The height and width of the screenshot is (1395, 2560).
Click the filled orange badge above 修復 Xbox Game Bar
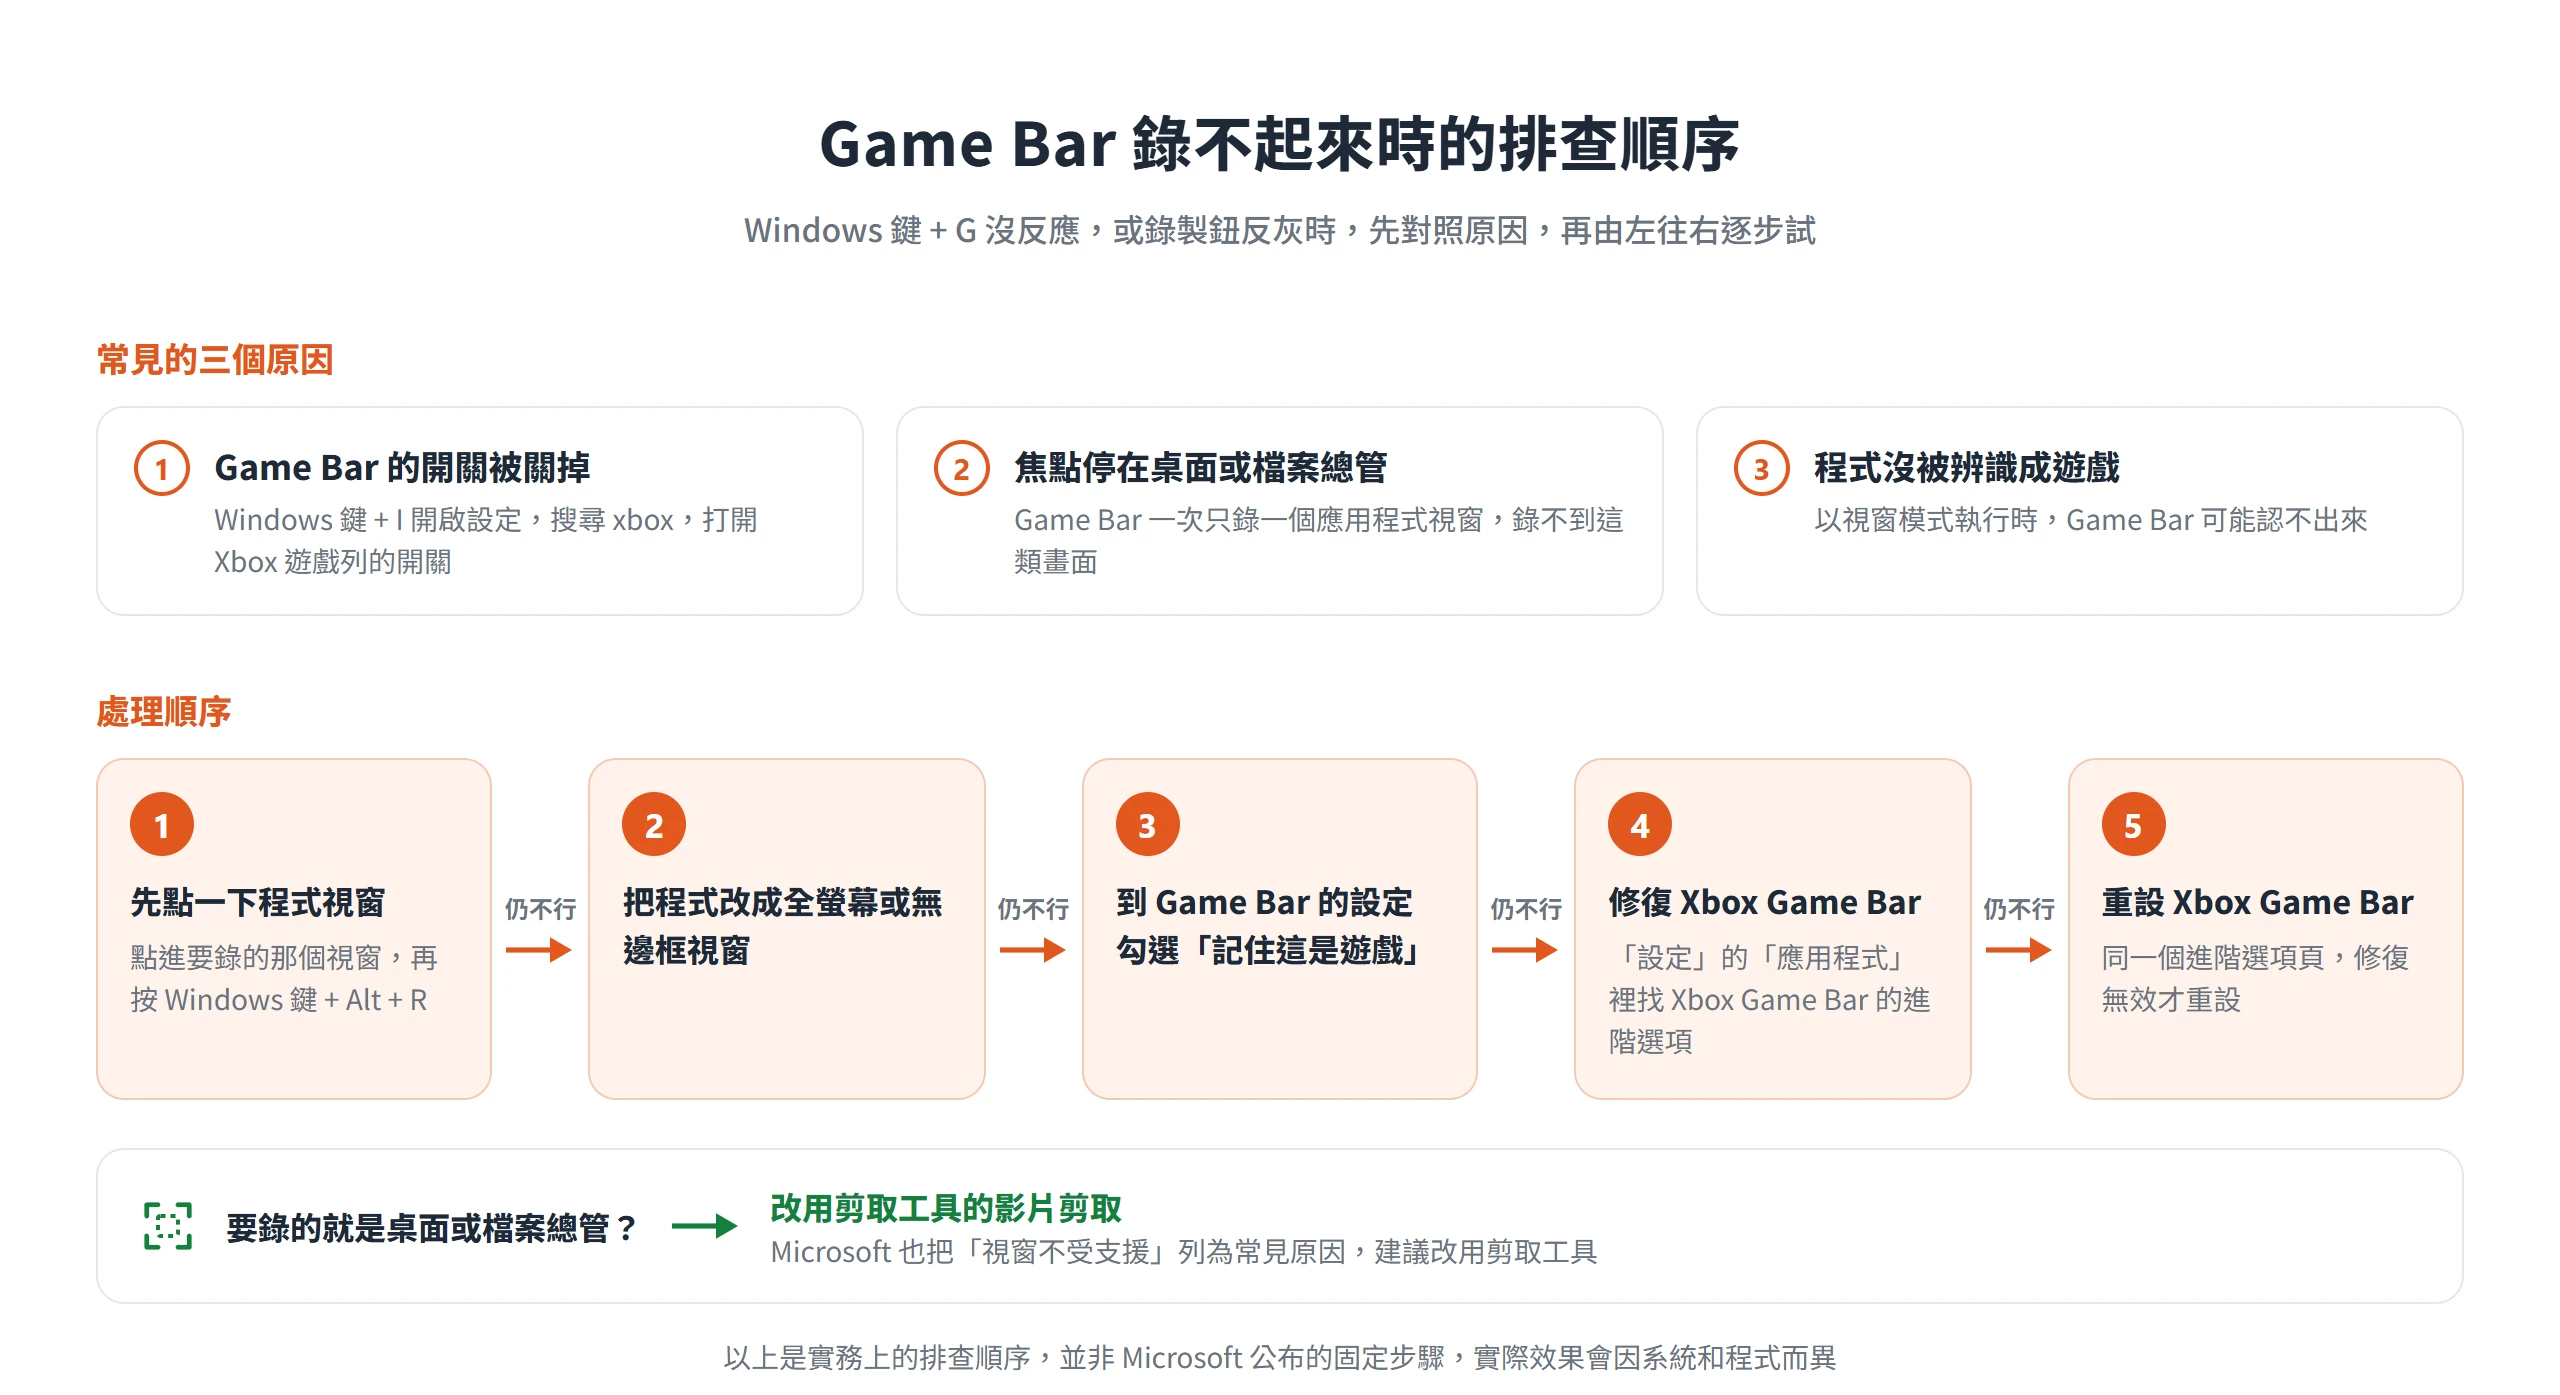(1640, 824)
